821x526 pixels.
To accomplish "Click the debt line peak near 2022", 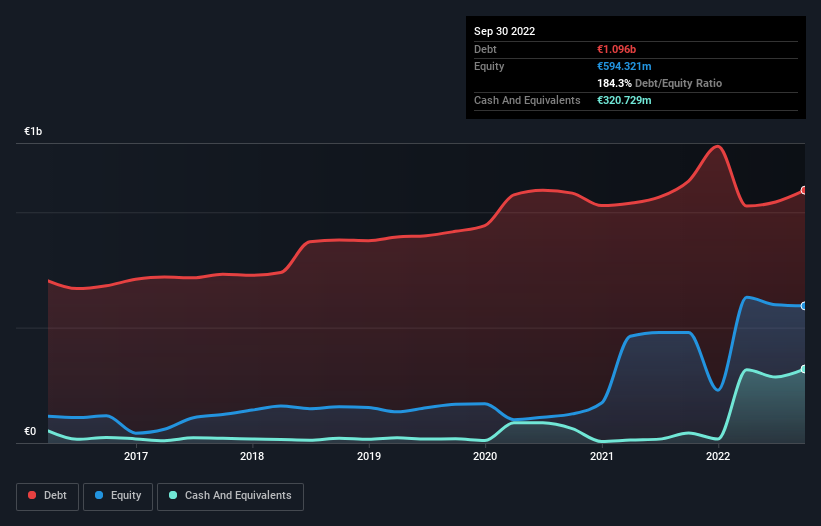I will [x=717, y=147].
